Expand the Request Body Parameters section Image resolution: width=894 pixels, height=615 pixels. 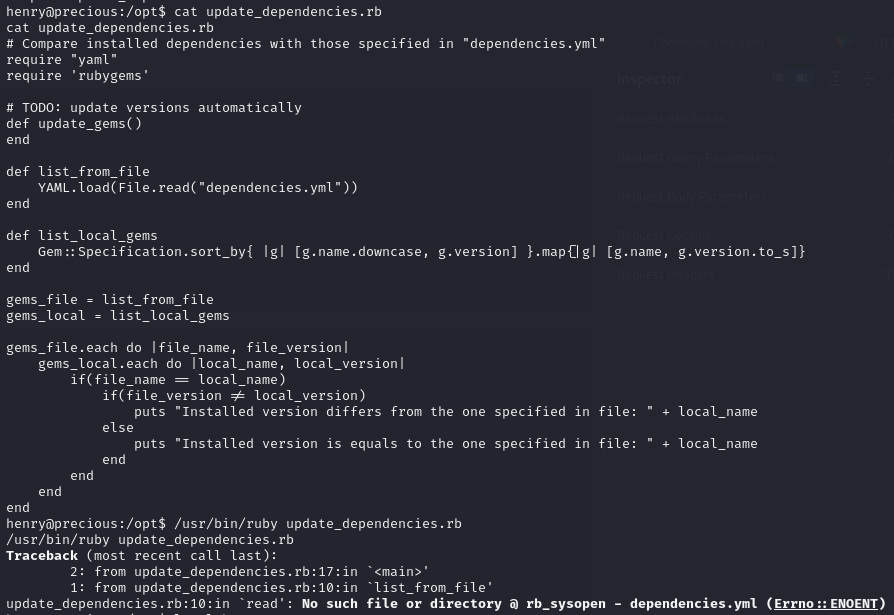691,196
